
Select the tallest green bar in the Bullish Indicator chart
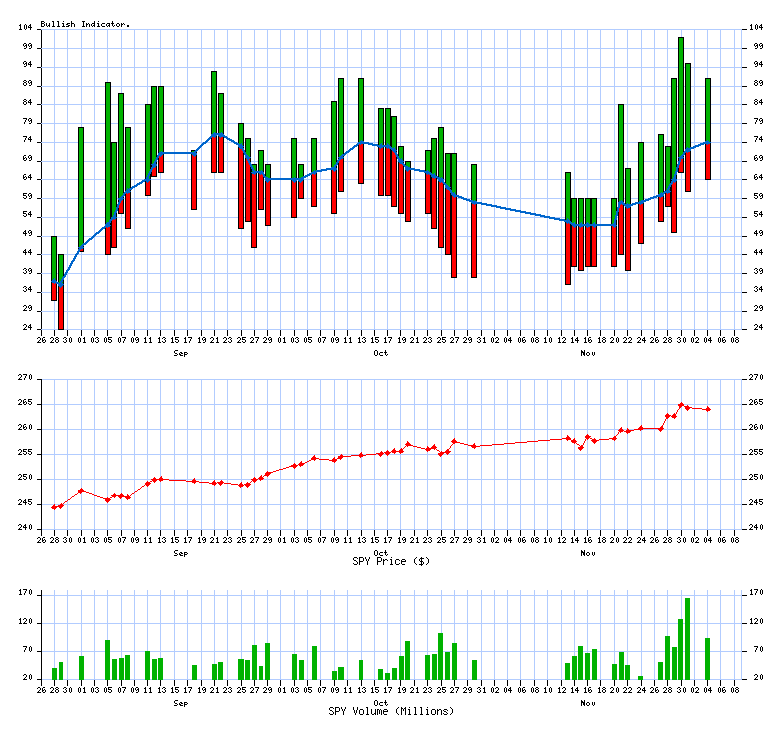[681, 100]
